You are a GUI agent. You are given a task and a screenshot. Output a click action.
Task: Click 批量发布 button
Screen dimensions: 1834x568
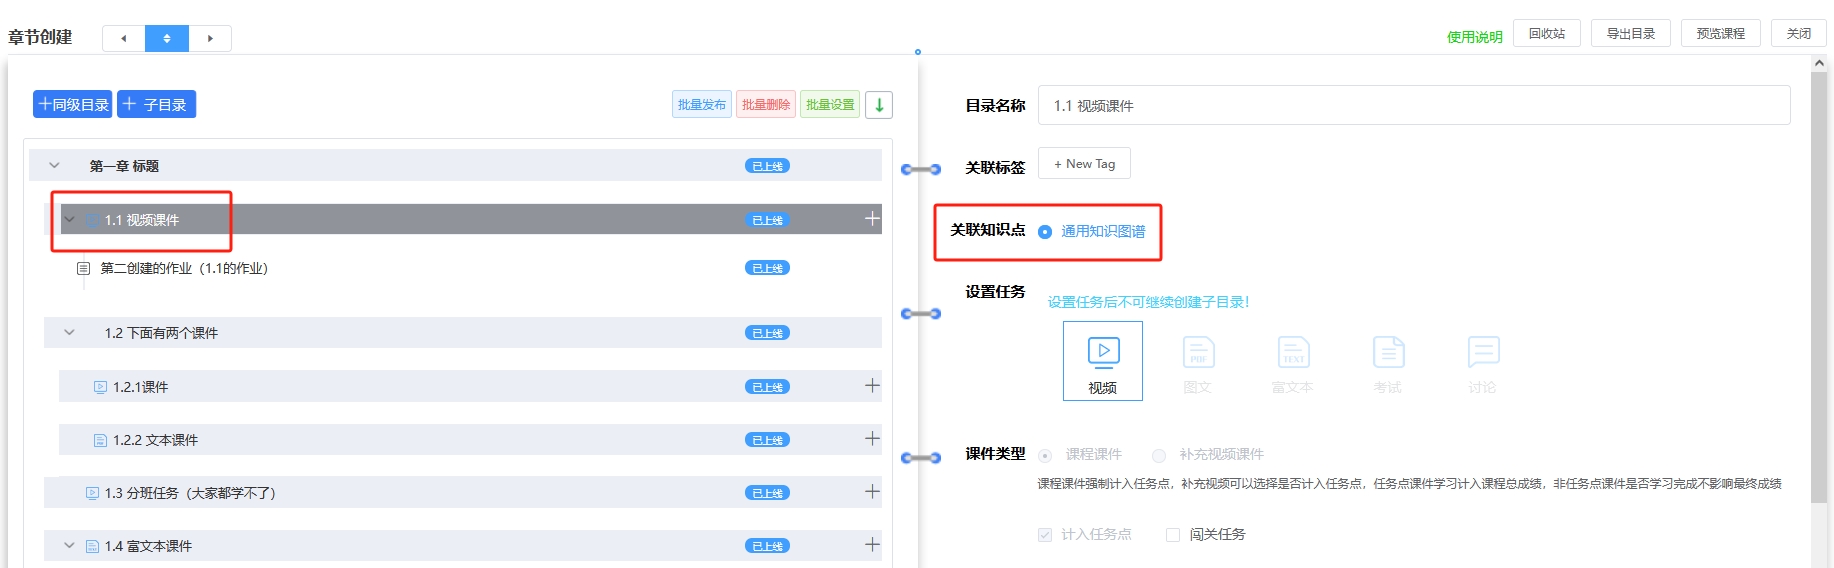click(x=701, y=105)
